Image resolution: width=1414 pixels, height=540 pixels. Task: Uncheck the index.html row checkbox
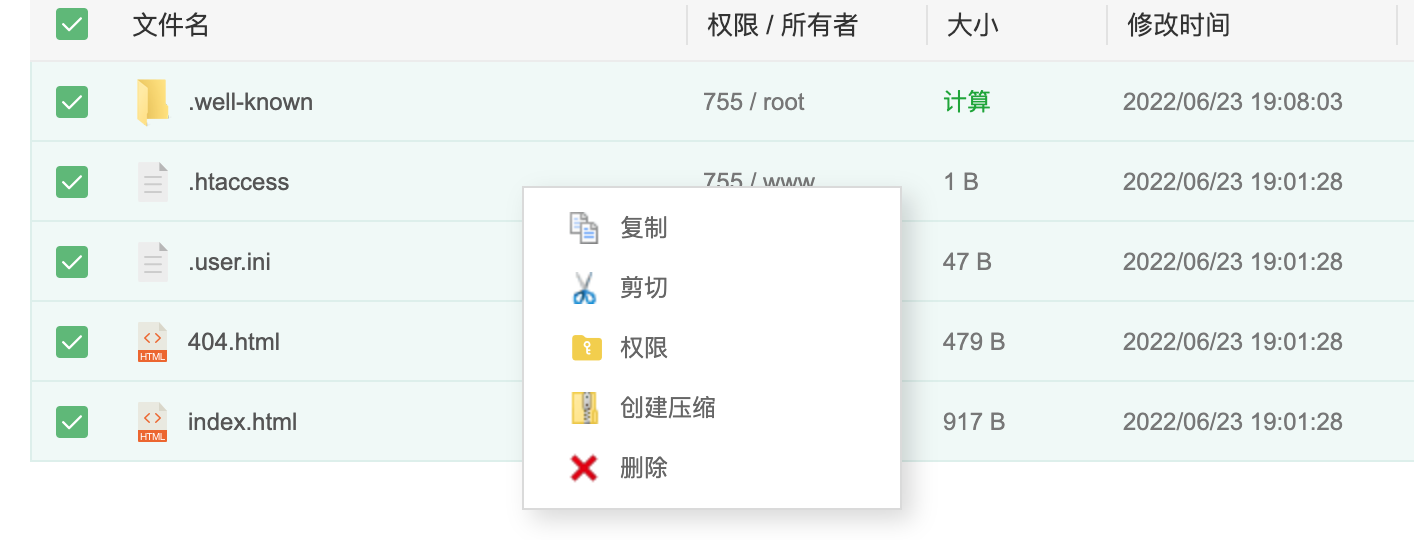(x=72, y=422)
